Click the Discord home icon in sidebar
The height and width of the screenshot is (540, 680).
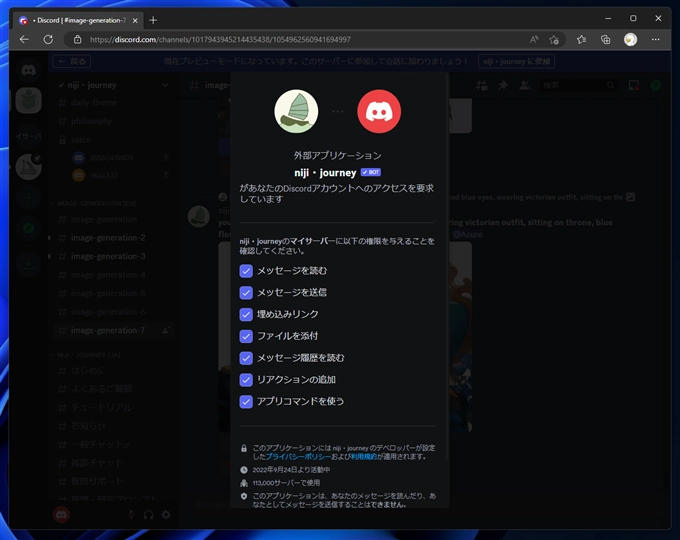pyautogui.click(x=29, y=70)
